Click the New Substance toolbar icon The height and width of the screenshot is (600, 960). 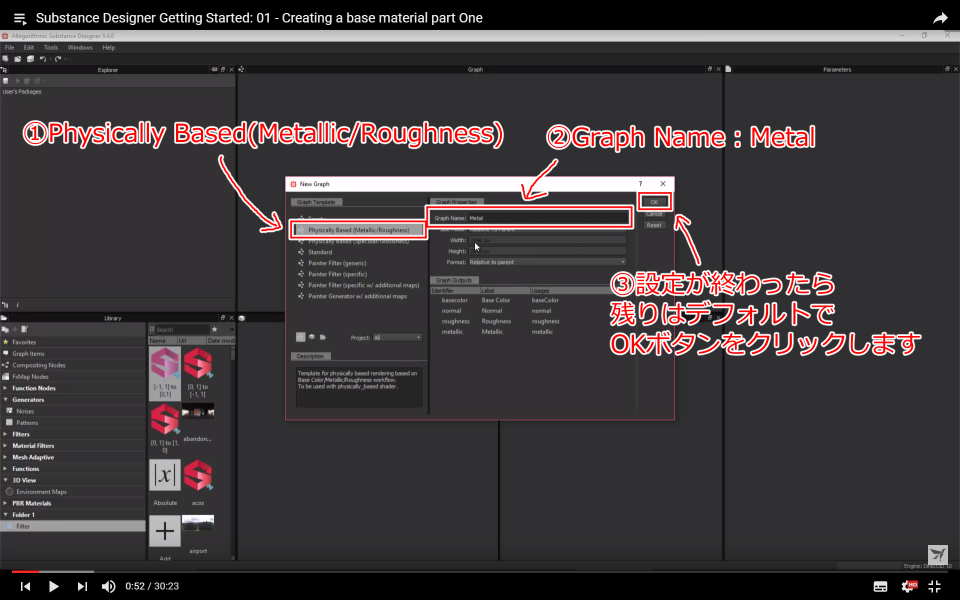point(6,59)
